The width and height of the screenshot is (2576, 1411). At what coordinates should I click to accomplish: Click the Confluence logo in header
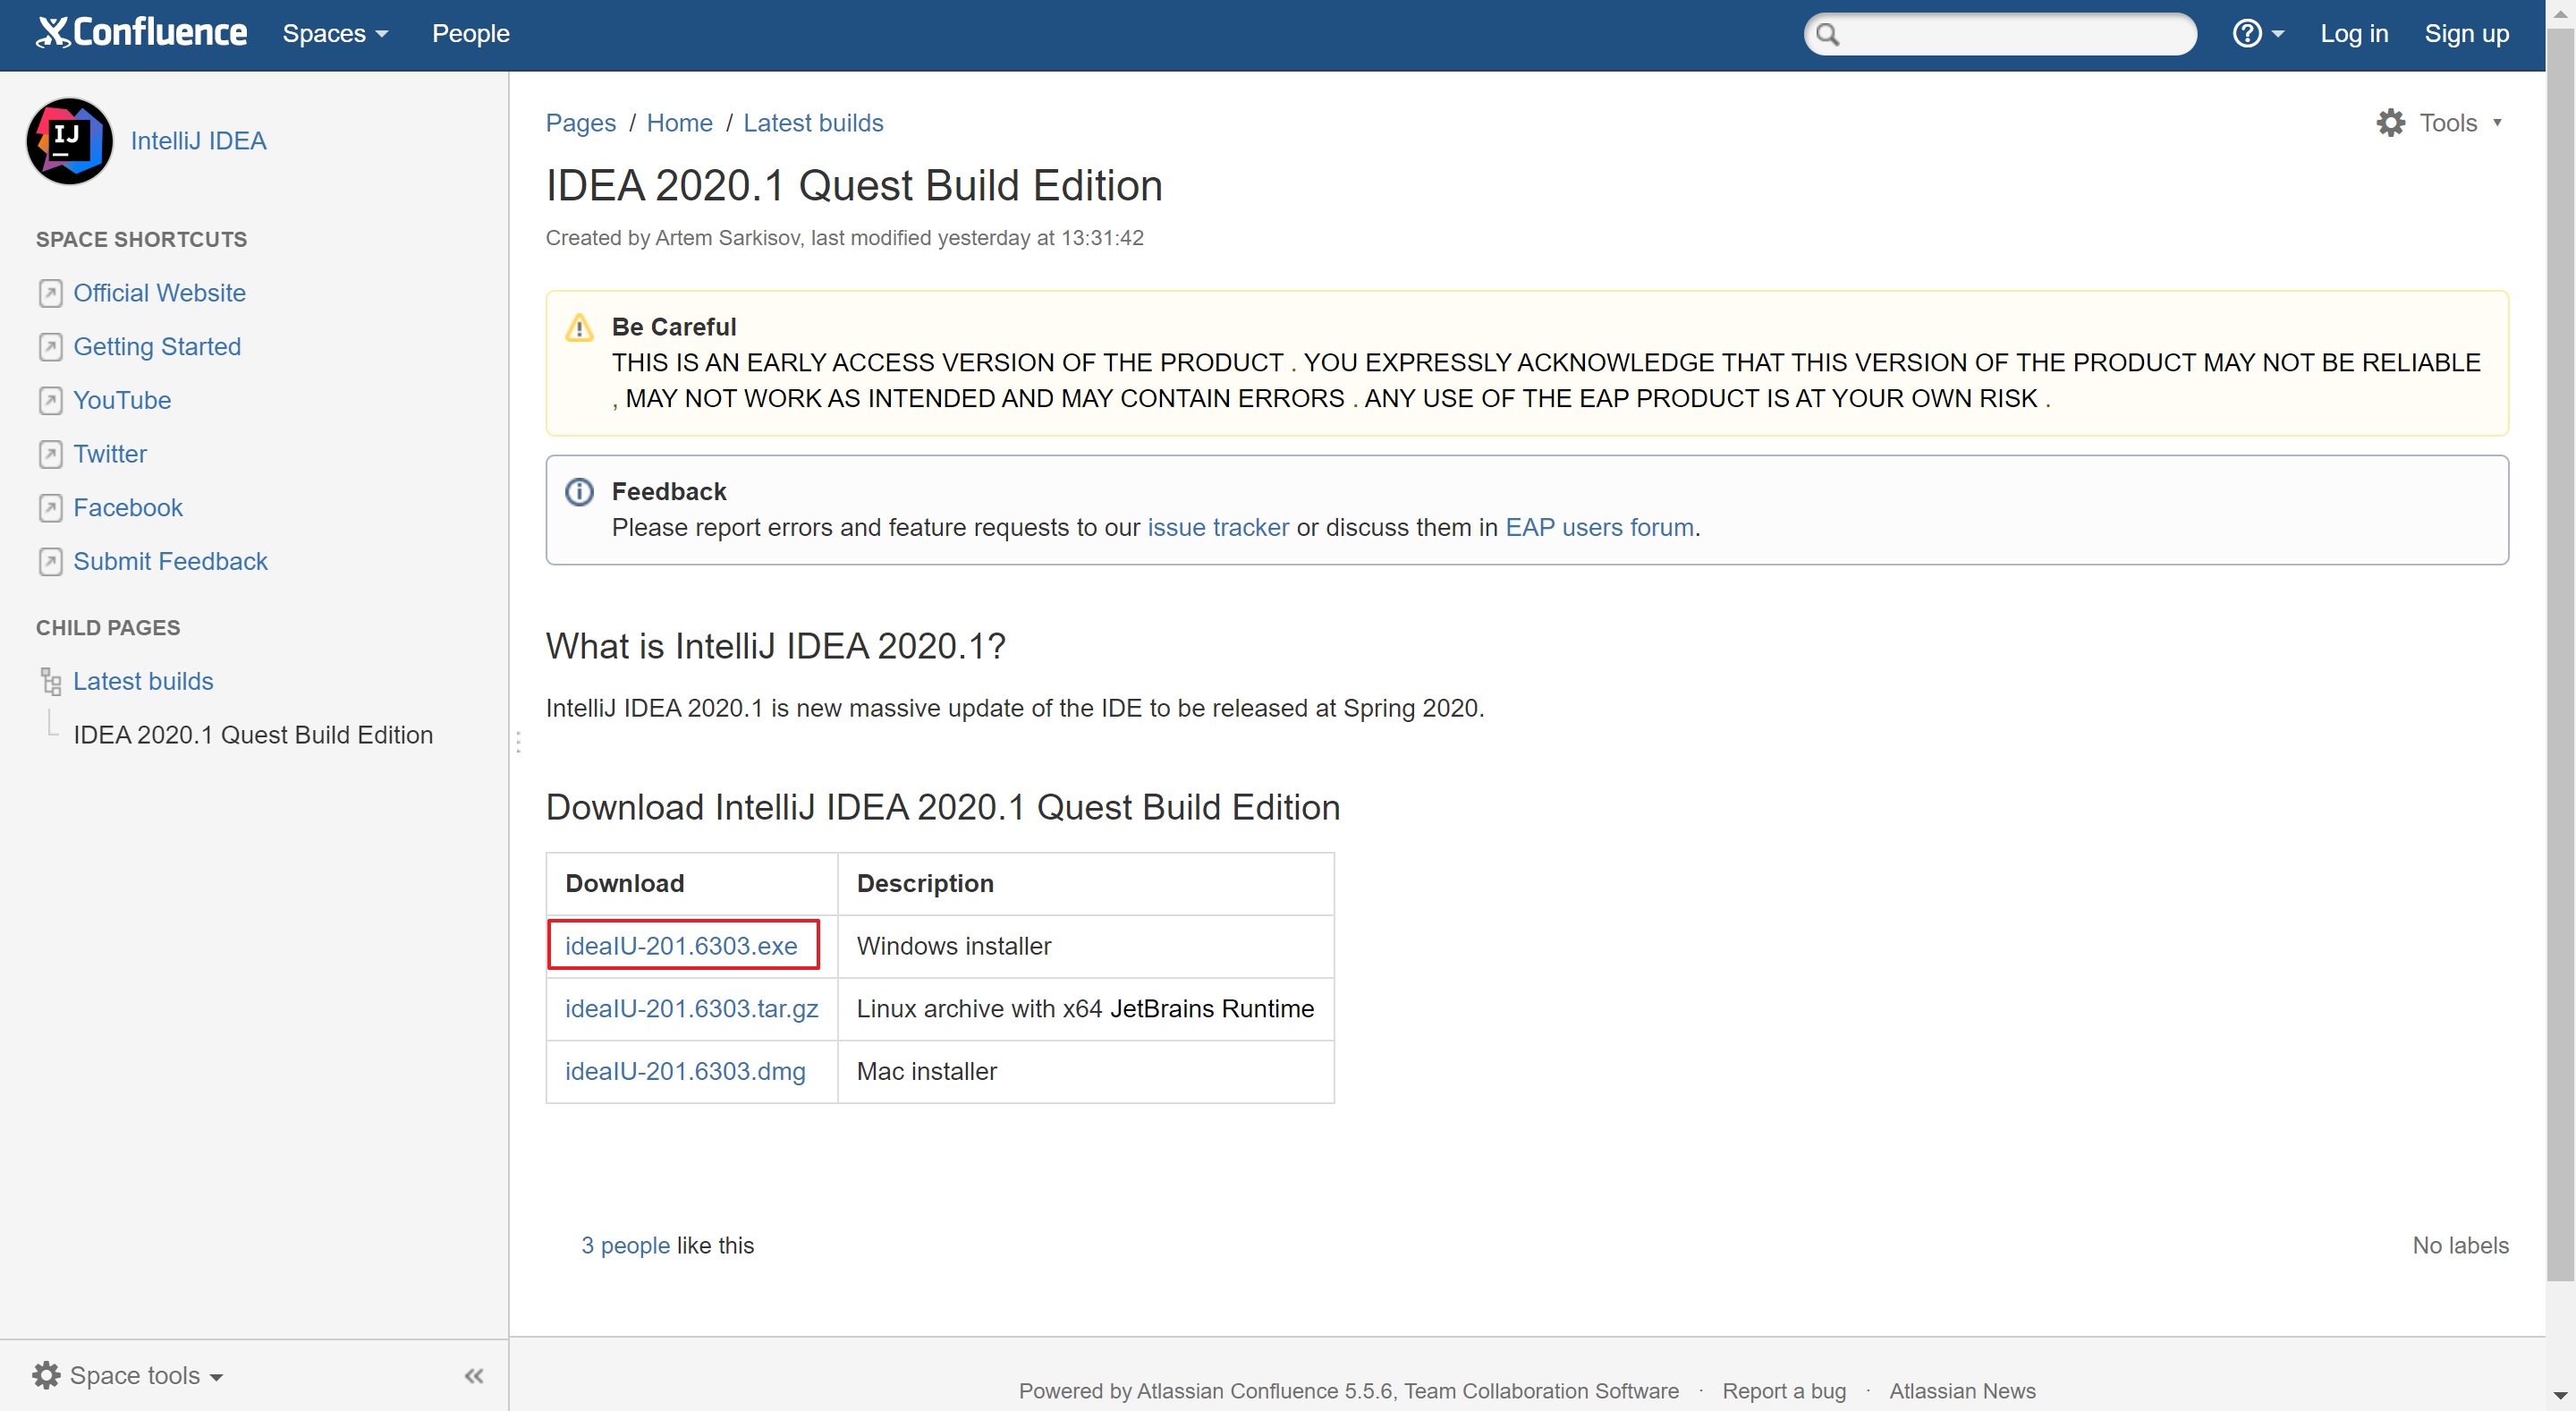(141, 33)
